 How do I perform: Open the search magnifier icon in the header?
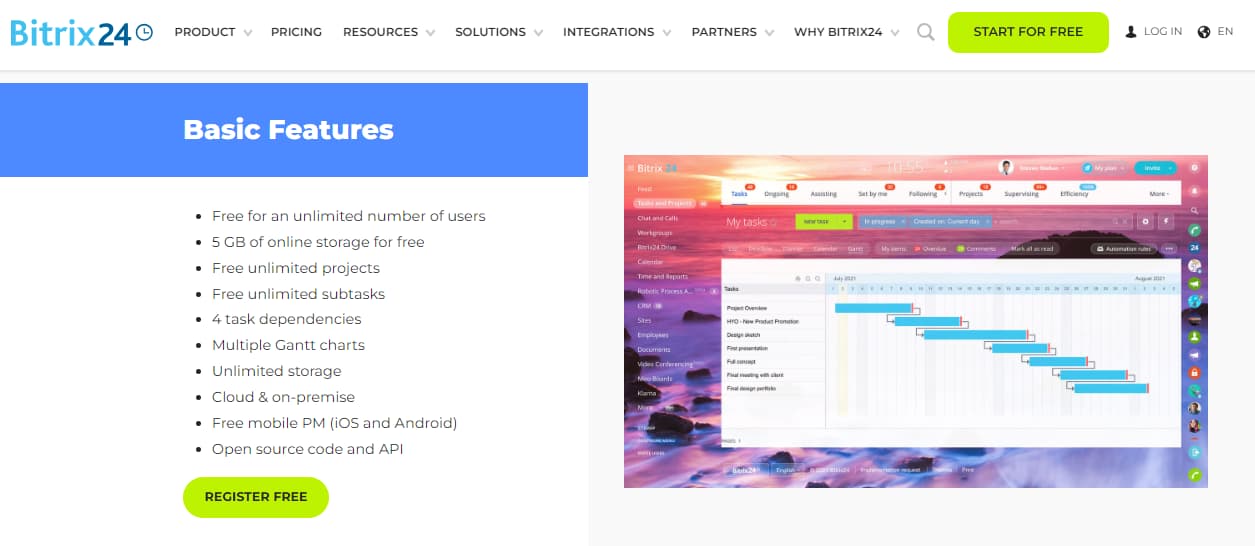(925, 32)
